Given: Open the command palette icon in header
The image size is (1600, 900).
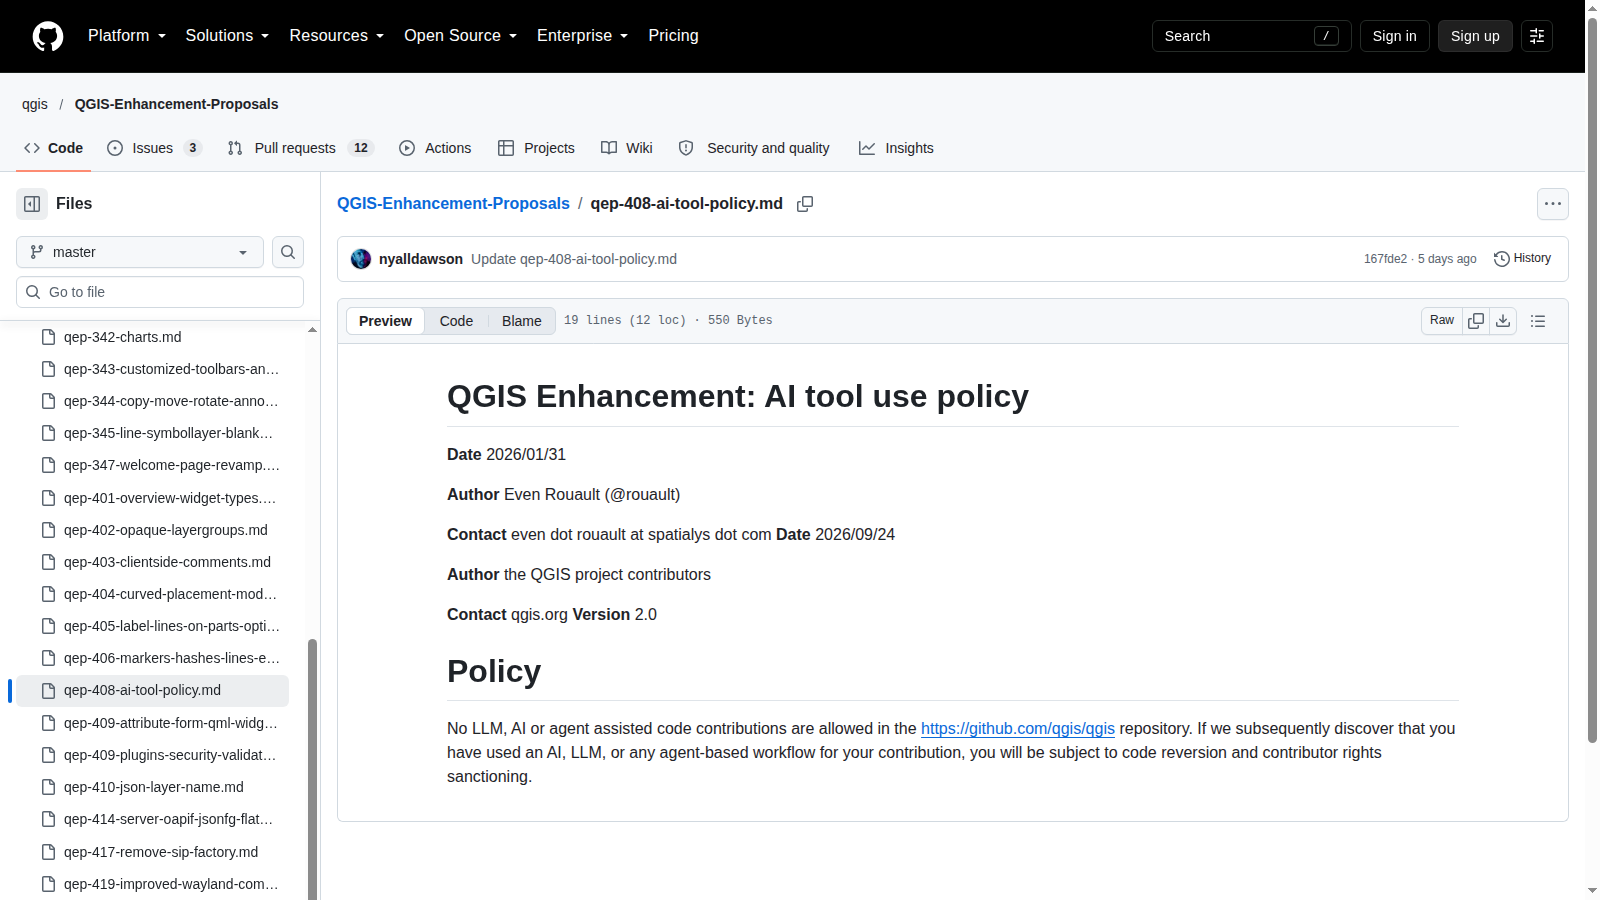Looking at the screenshot, I should pos(1537,36).
